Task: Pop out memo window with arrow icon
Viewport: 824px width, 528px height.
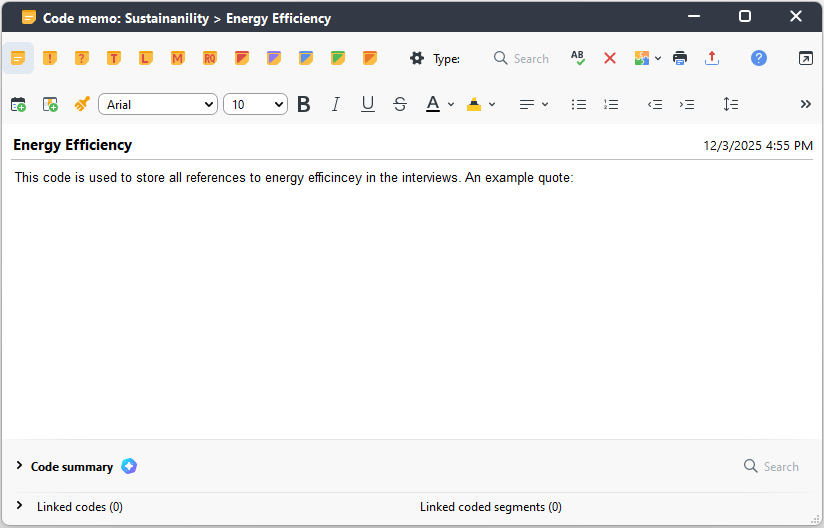Action: click(x=806, y=58)
